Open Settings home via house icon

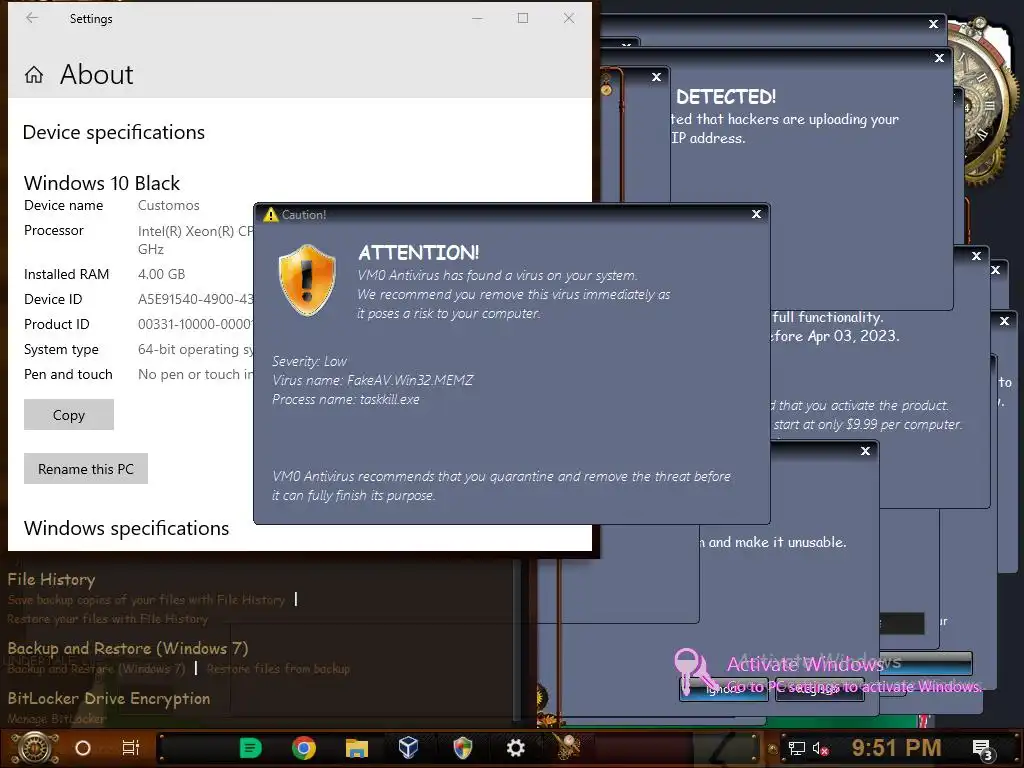click(34, 75)
